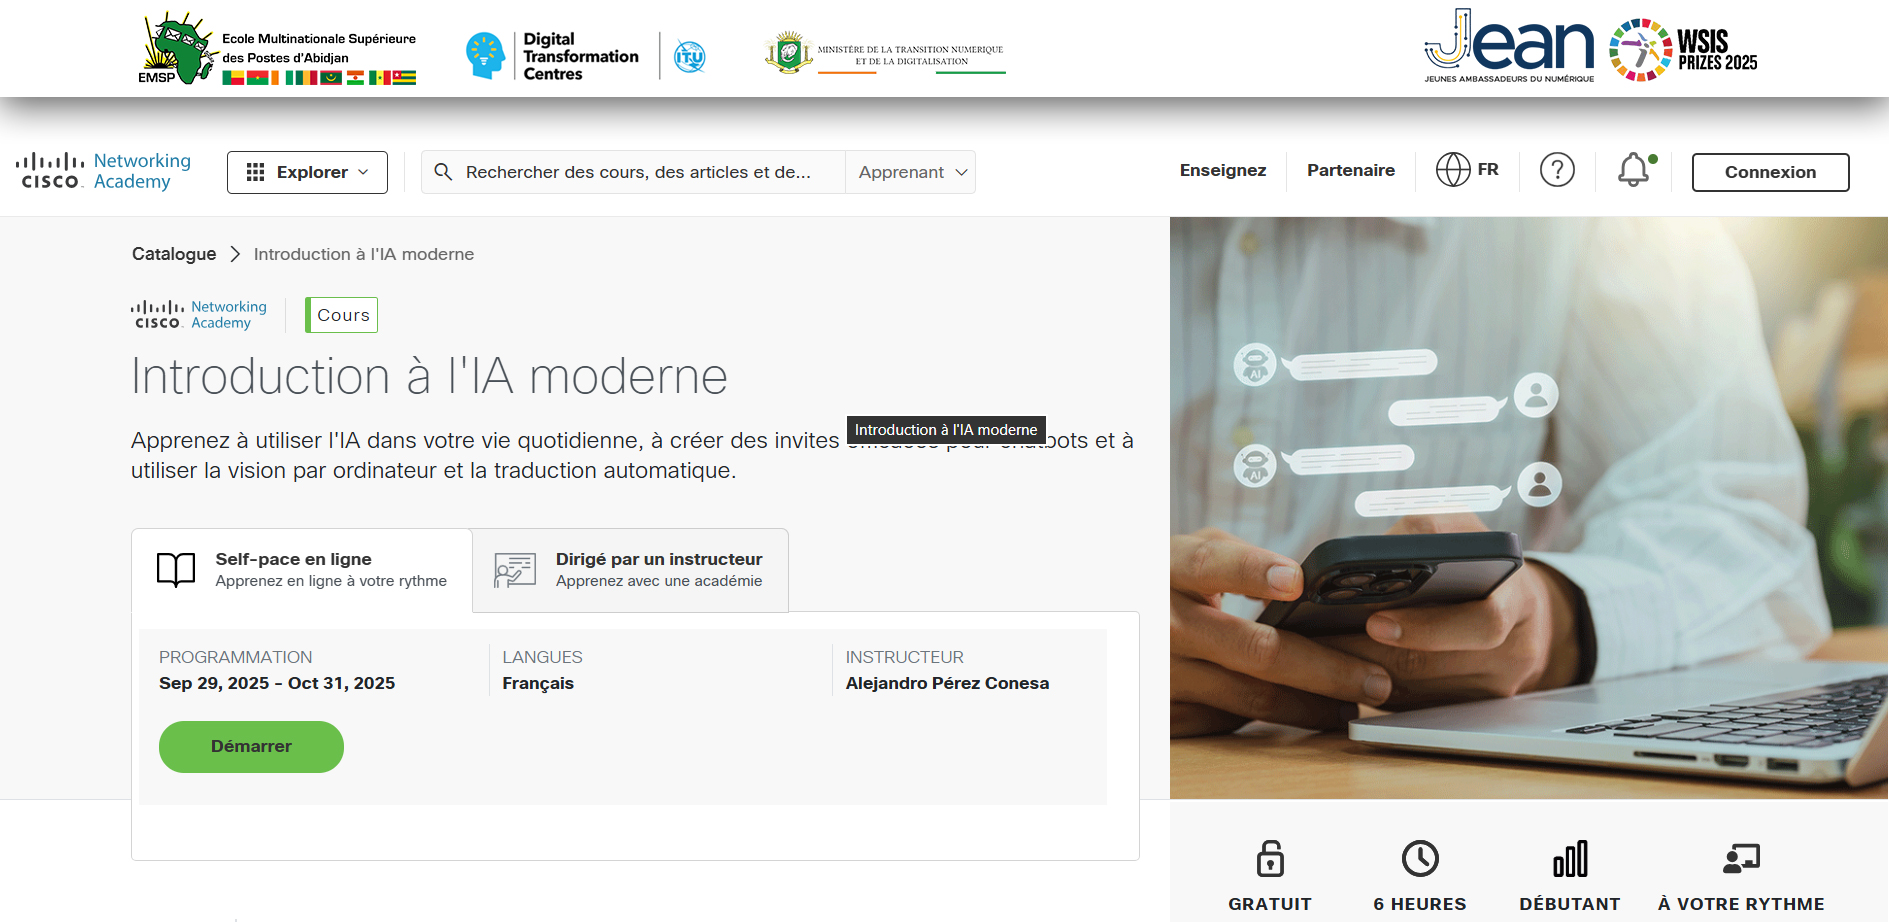
Task: Open the help question mark icon
Action: [1557, 170]
